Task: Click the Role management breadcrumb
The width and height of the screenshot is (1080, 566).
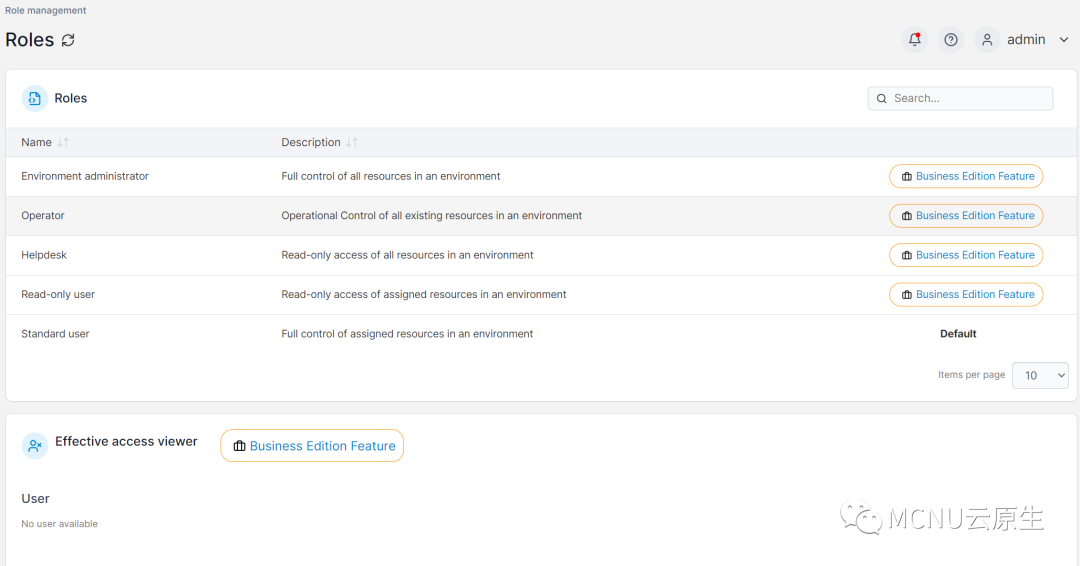Action: click(x=46, y=11)
